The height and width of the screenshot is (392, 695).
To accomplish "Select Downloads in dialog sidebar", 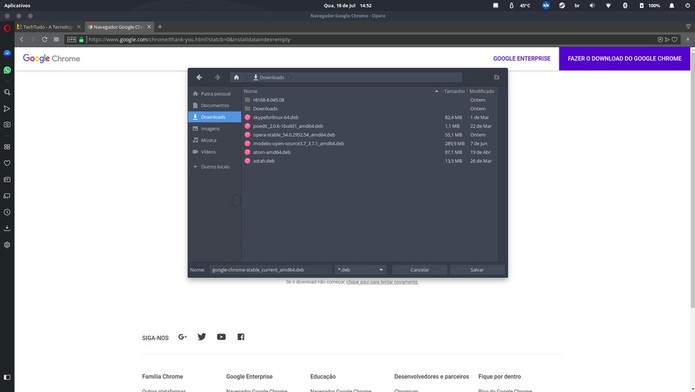I will click(215, 117).
